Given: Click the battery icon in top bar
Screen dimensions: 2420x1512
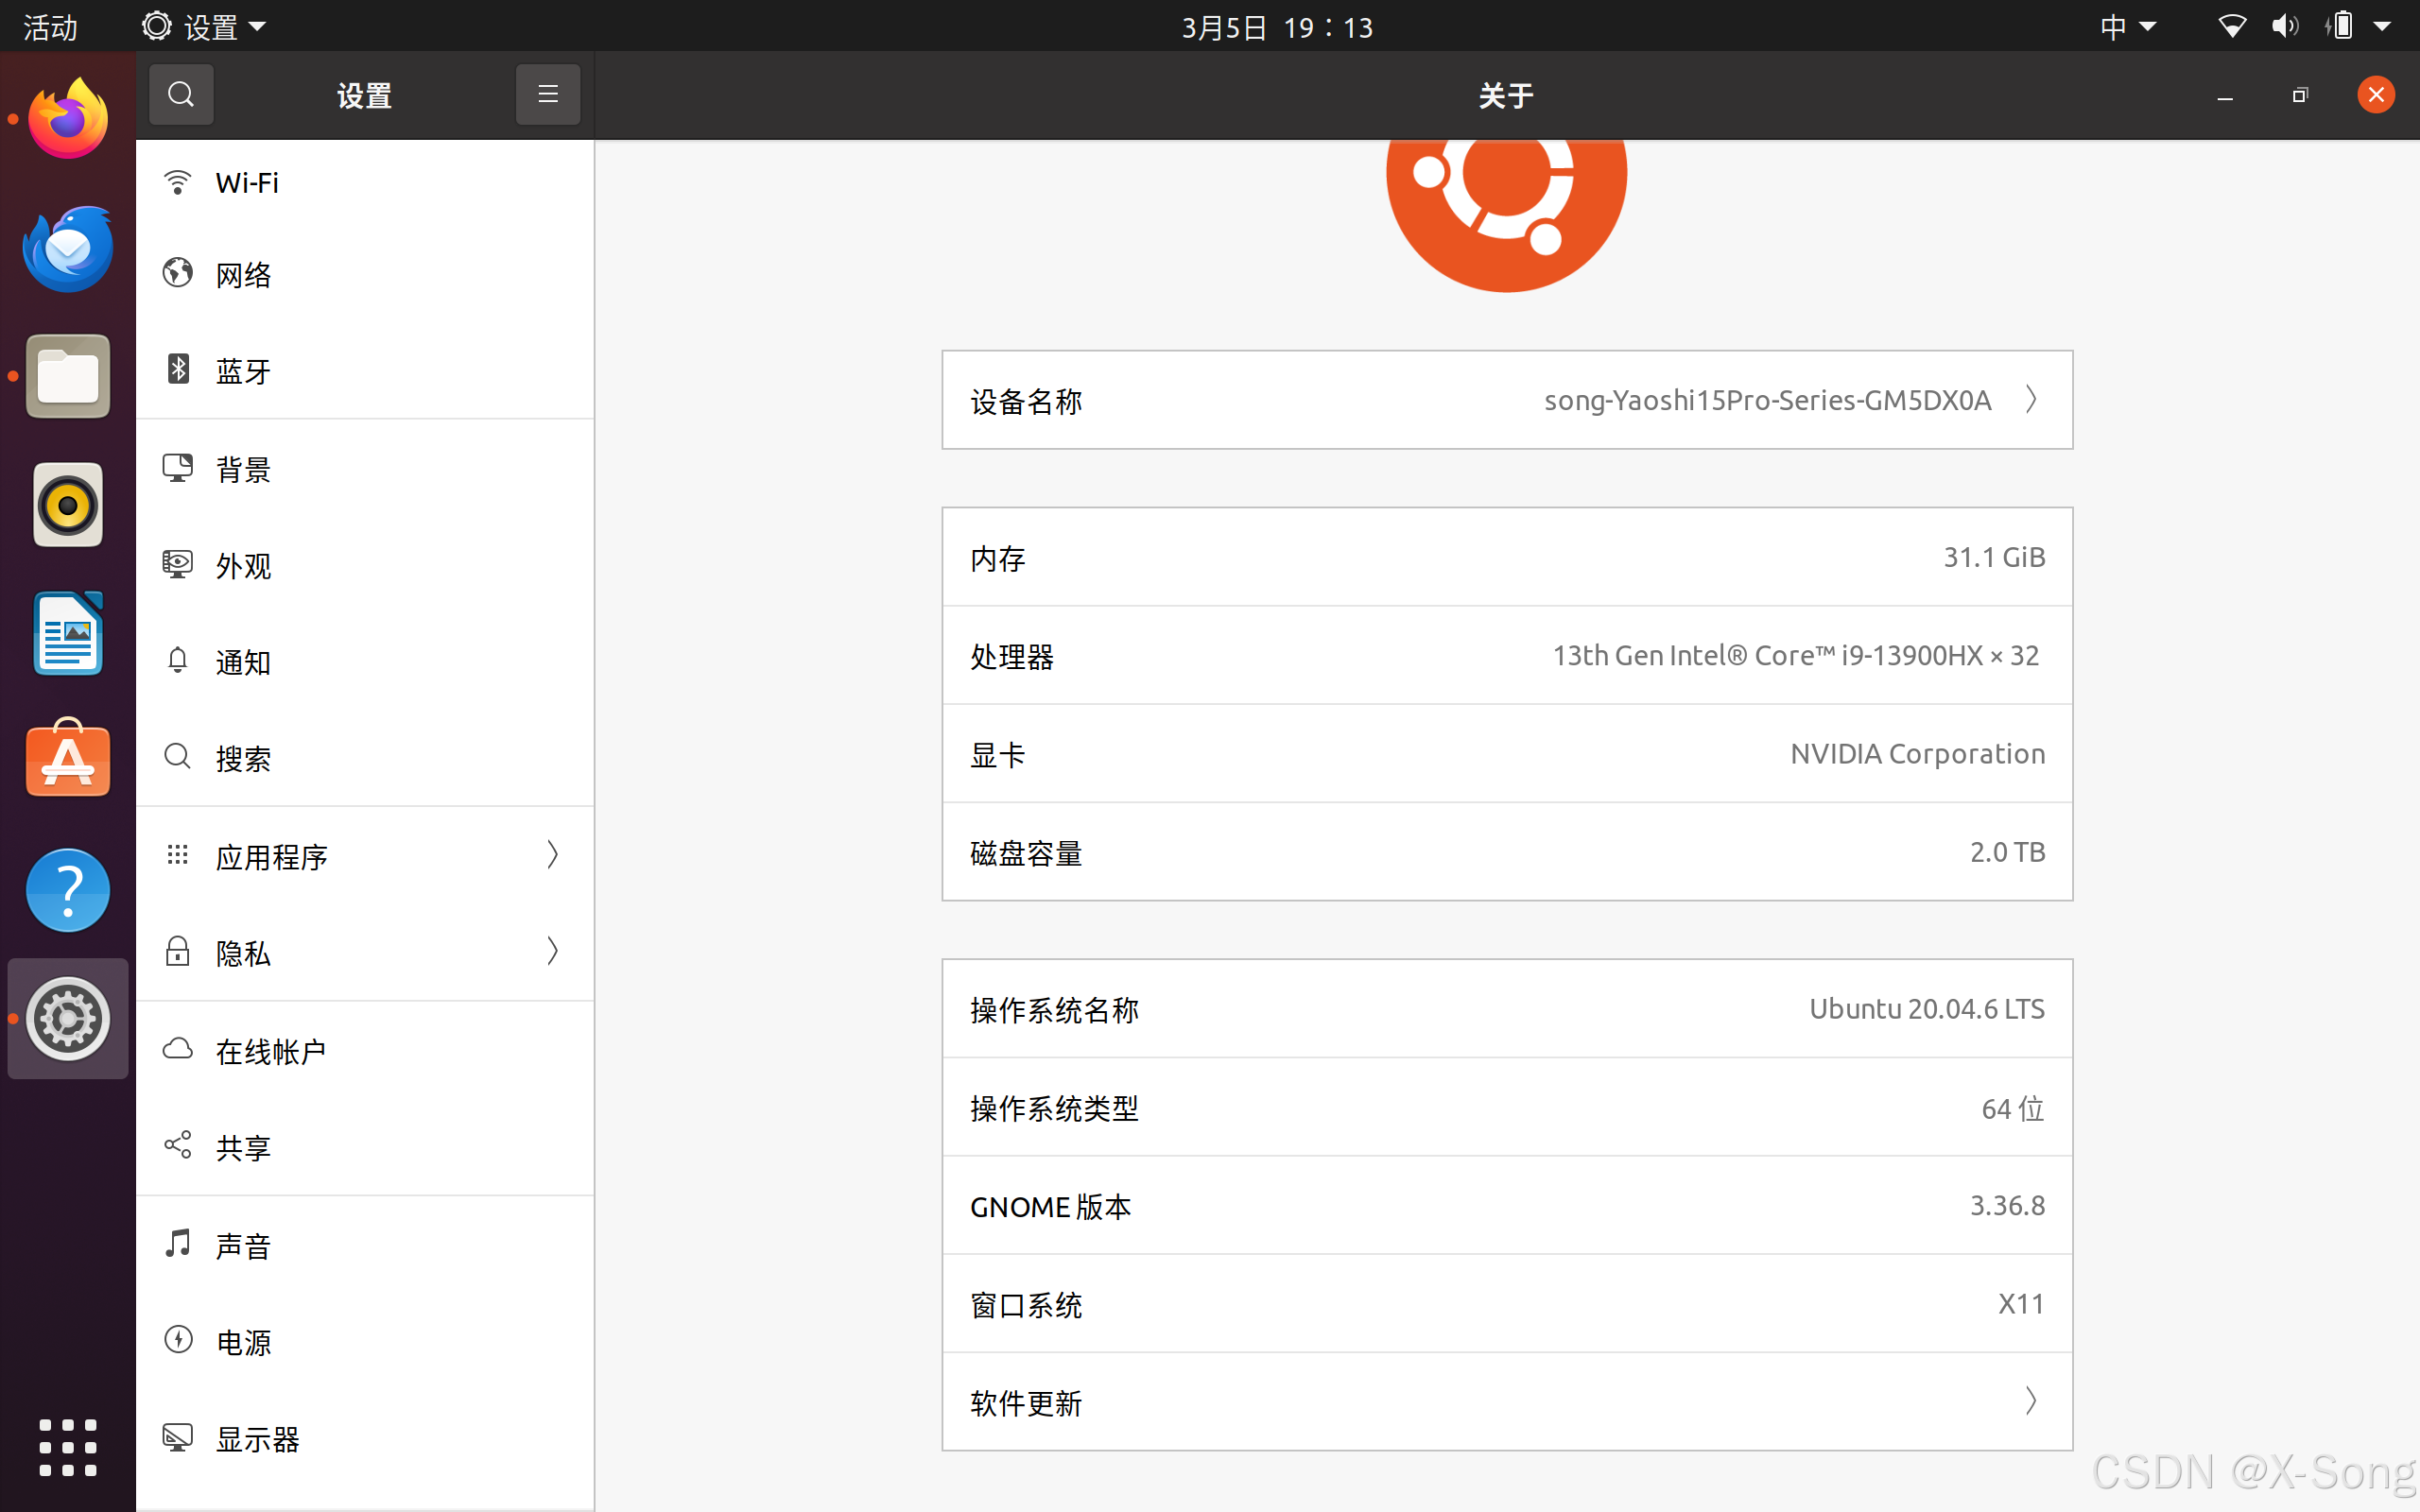Looking at the screenshot, I should click(x=2341, y=26).
